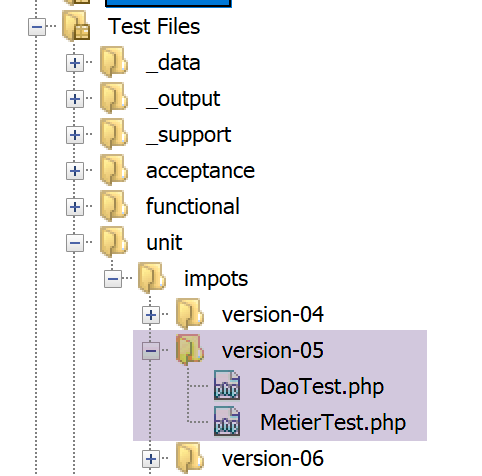Expand the version-06 folder
482x476 pixels.
click(151, 459)
